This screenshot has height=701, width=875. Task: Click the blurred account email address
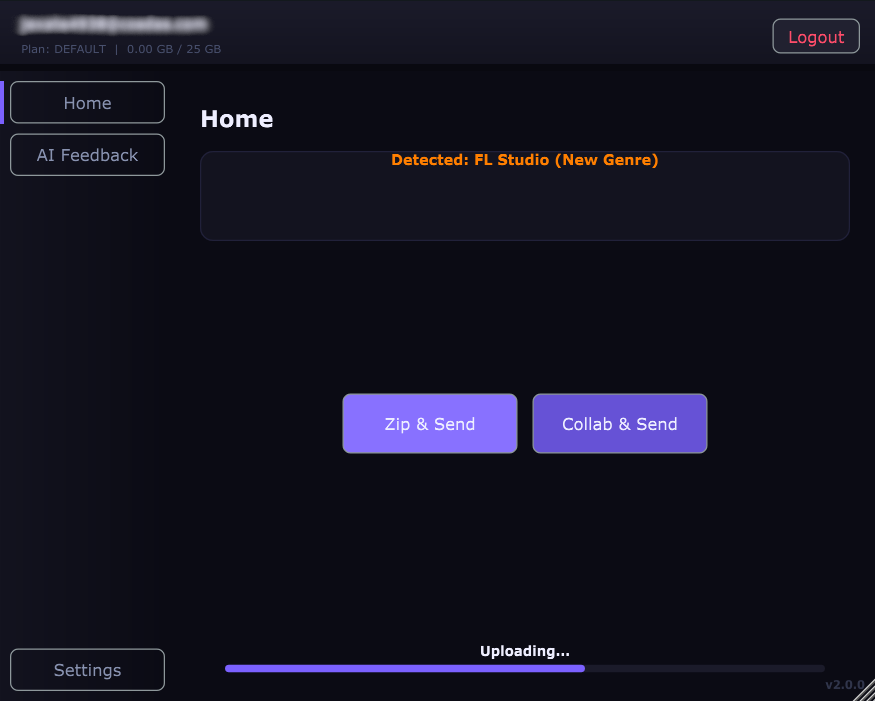coord(114,24)
